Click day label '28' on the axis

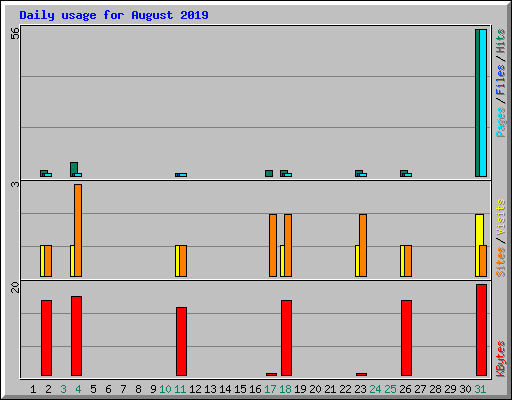coord(435,389)
